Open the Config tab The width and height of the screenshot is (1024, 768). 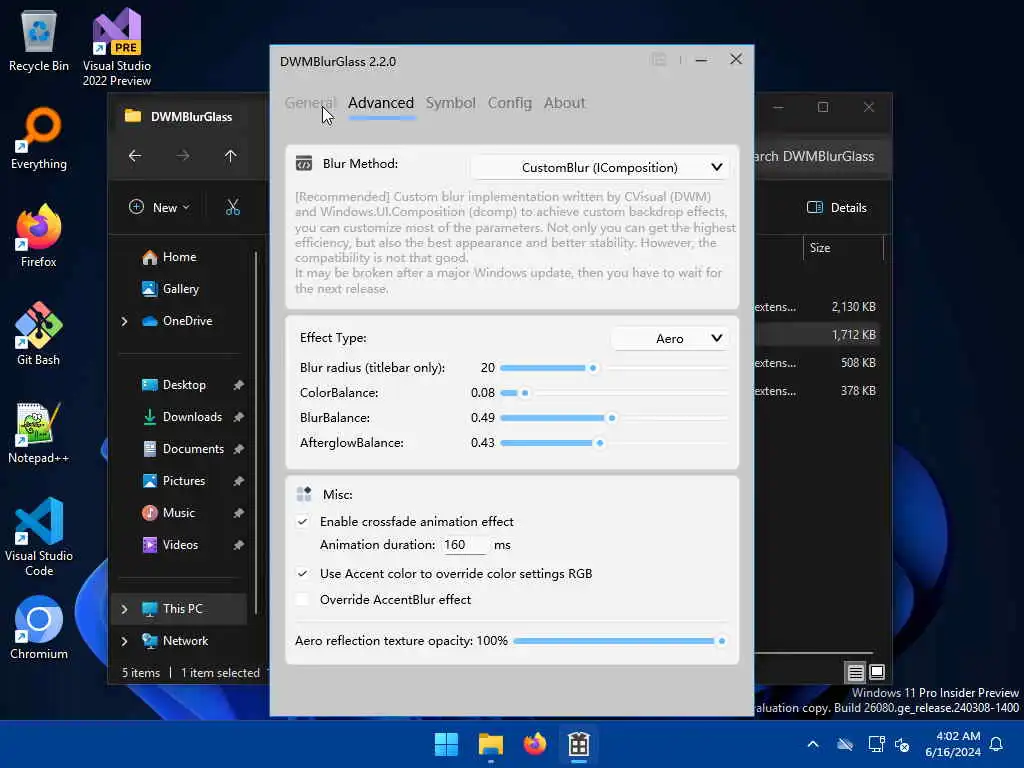(x=510, y=103)
